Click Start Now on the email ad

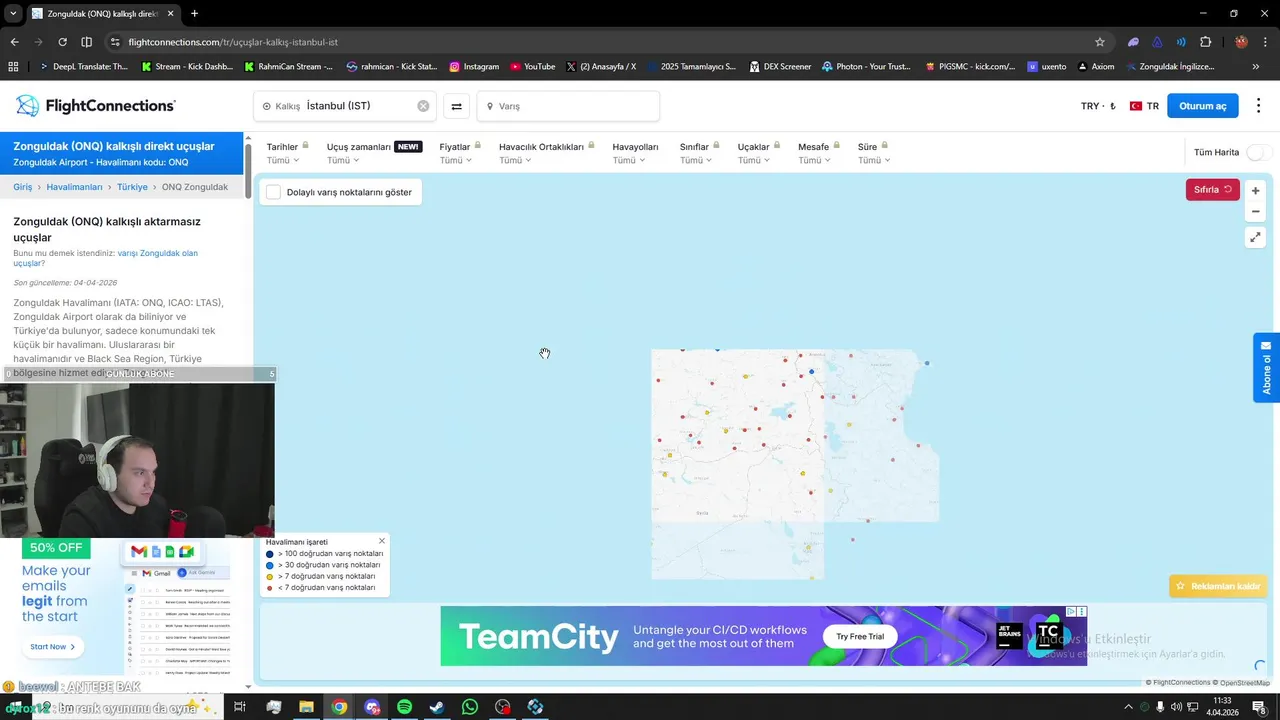click(52, 647)
